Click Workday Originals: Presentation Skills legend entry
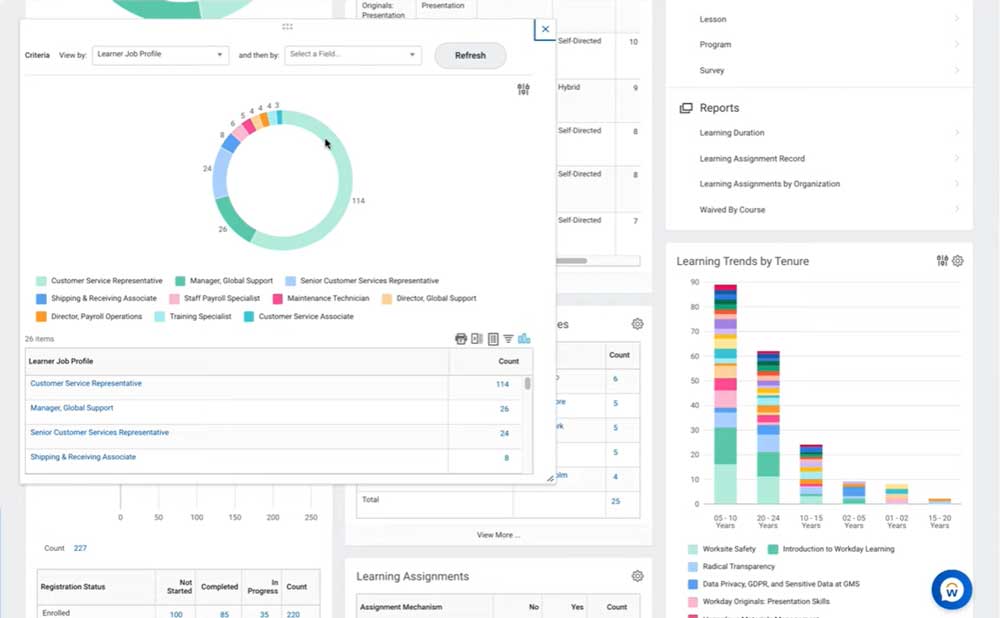 759,601
